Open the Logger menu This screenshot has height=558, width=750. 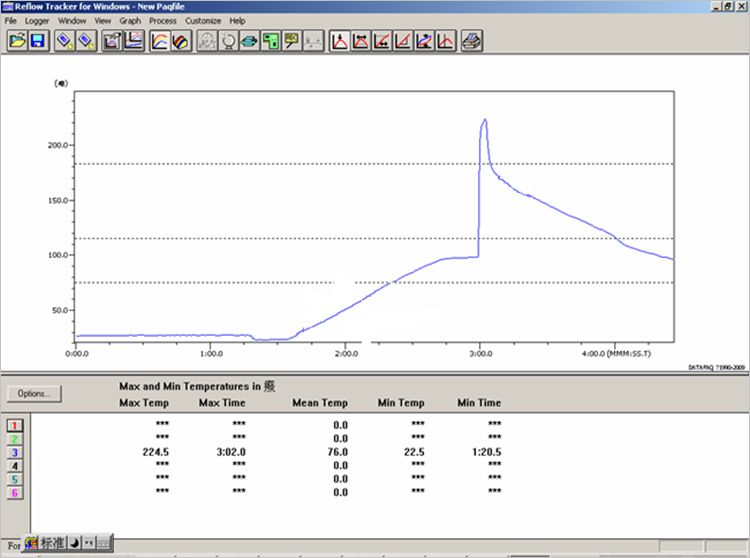[x=37, y=21]
